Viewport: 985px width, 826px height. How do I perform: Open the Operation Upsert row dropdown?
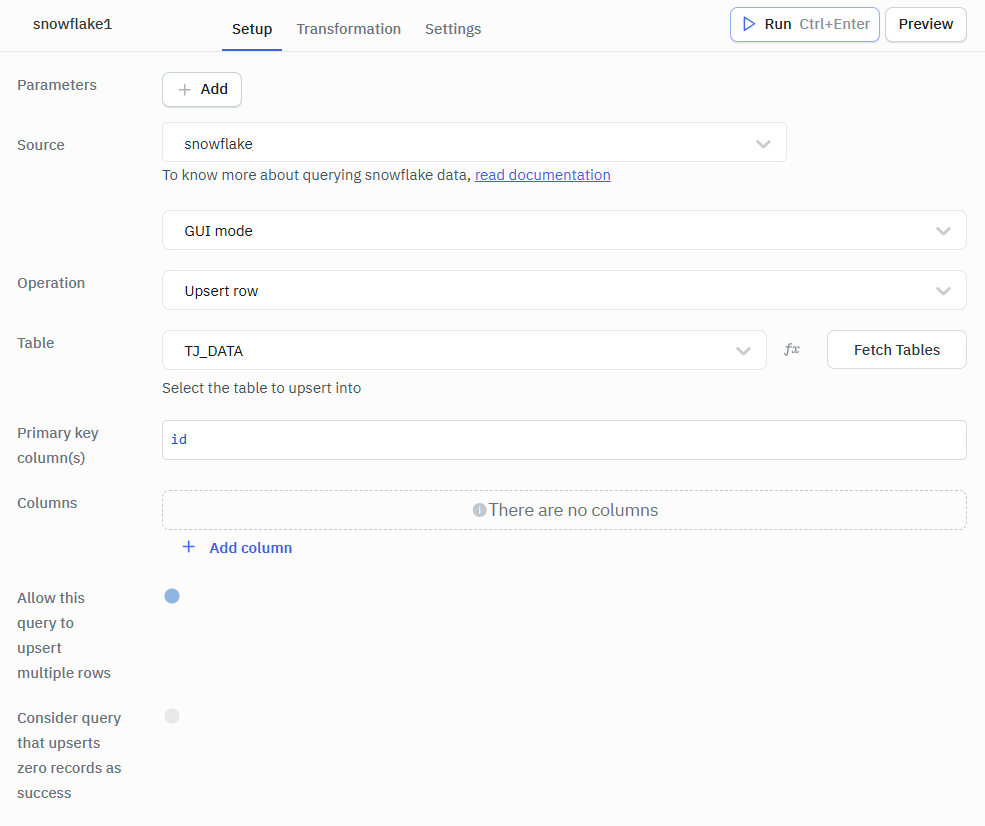(564, 290)
